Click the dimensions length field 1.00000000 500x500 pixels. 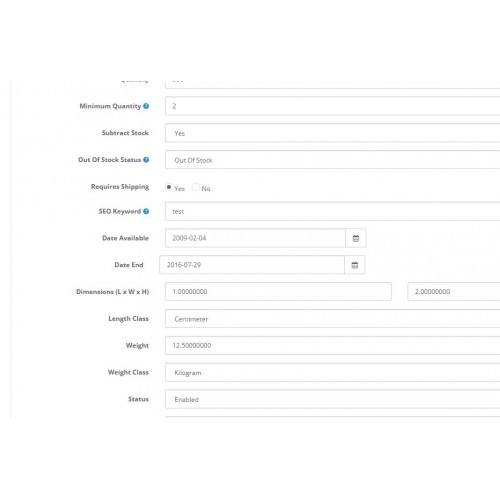click(278, 292)
